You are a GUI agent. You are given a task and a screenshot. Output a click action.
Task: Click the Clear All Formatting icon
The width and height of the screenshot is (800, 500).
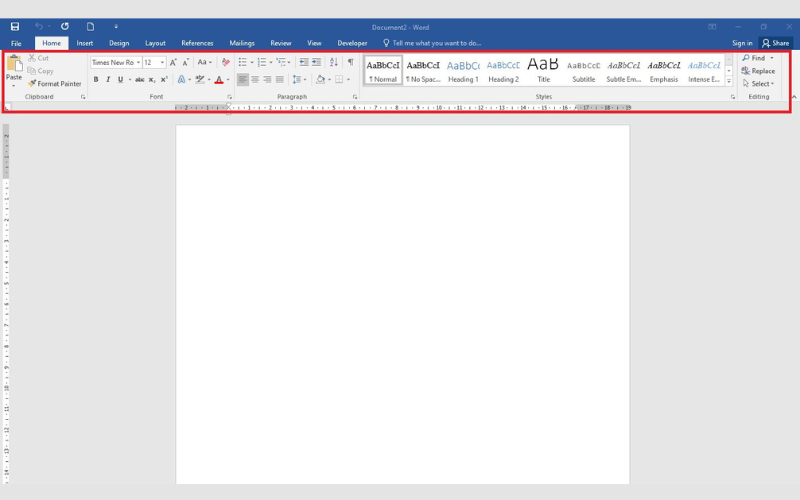pyautogui.click(x=225, y=62)
